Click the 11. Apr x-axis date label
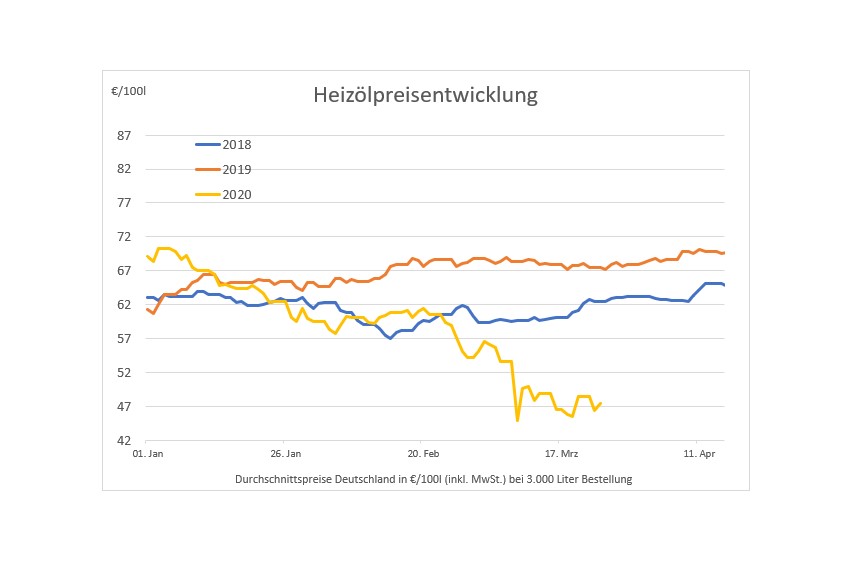The image size is (858, 588). click(x=697, y=454)
